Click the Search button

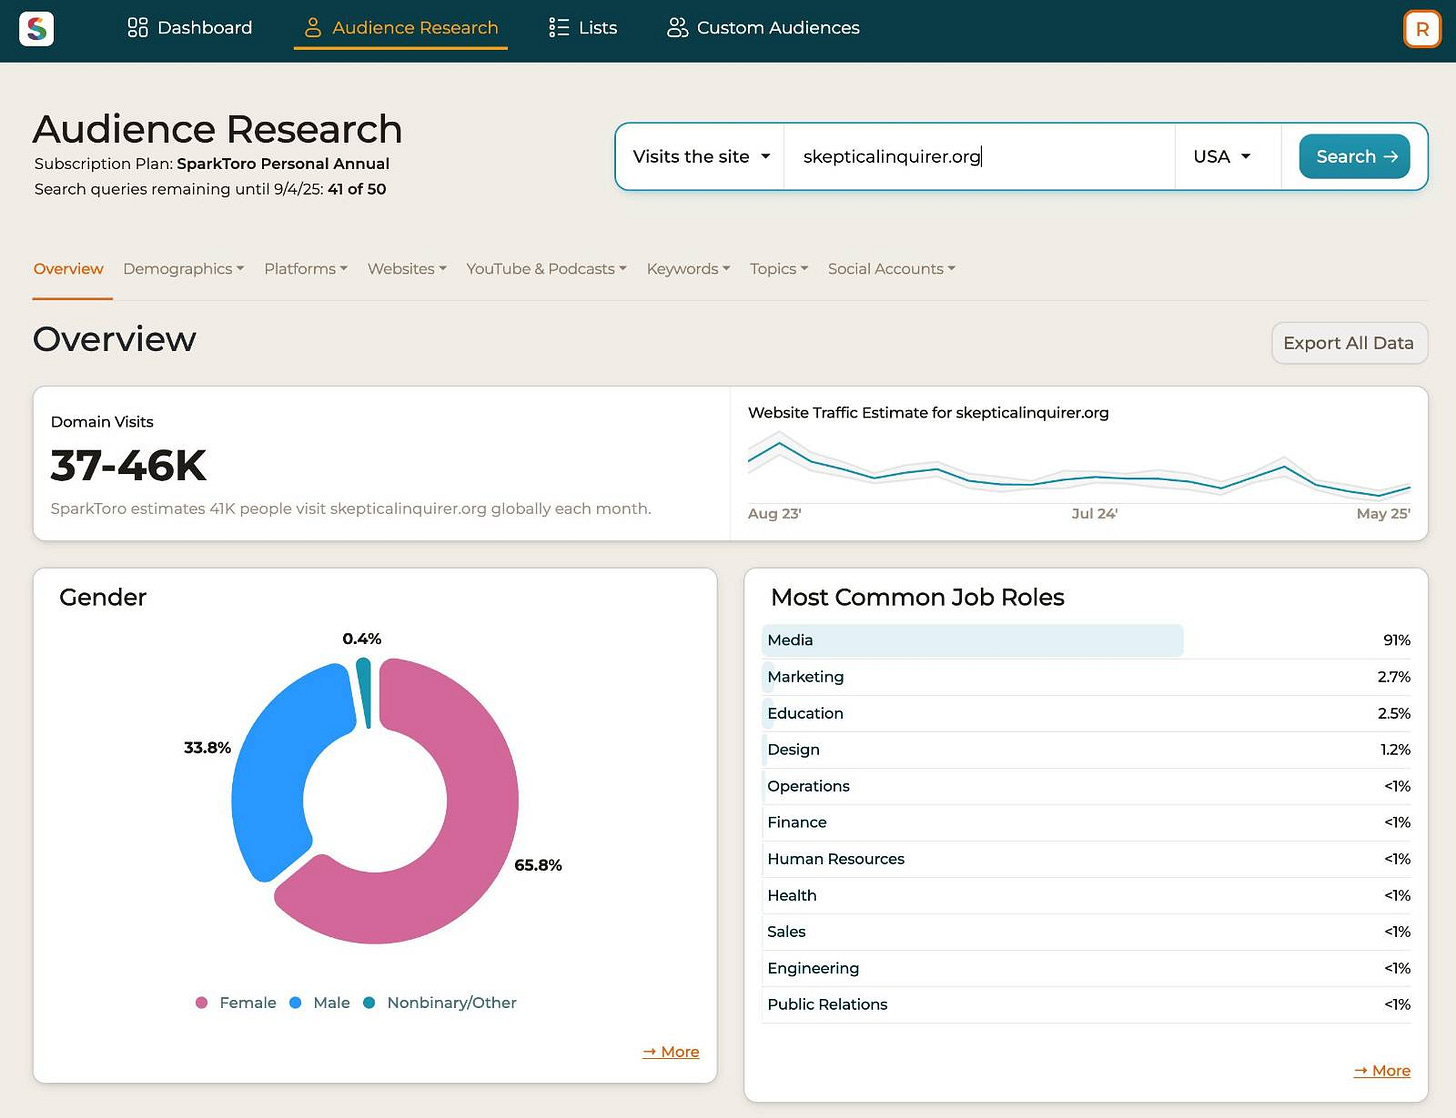point(1354,156)
